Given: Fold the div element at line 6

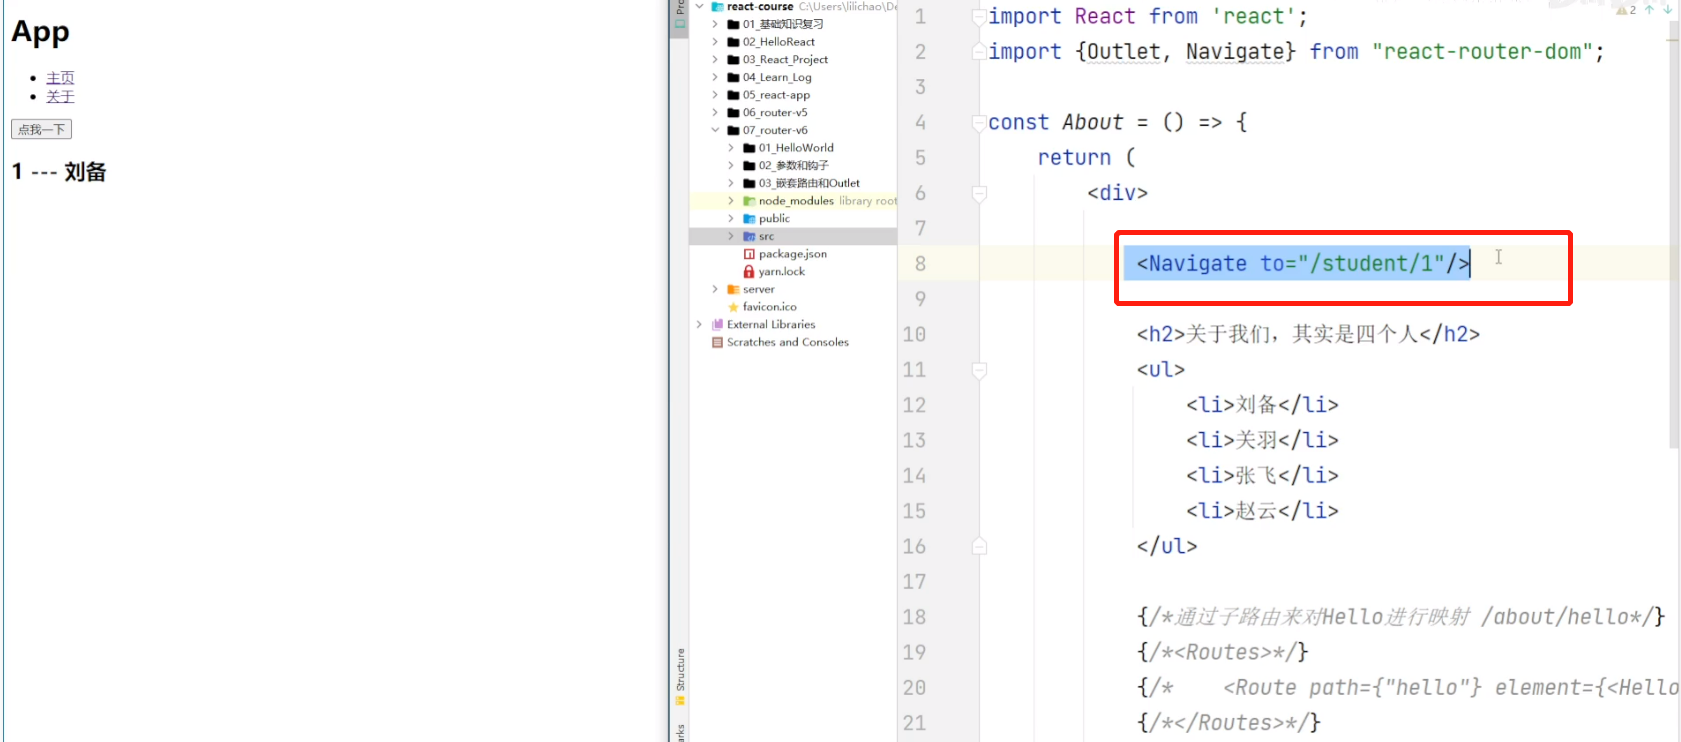Looking at the screenshot, I should pyautogui.click(x=980, y=193).
